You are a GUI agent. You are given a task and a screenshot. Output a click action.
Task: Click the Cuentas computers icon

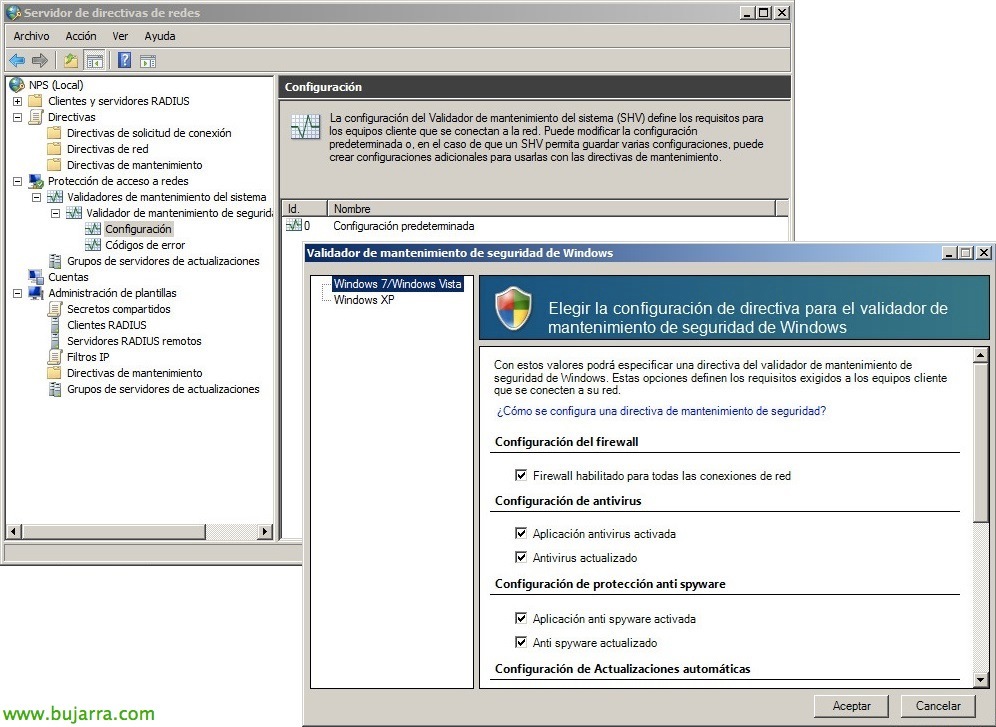[36, 277]
